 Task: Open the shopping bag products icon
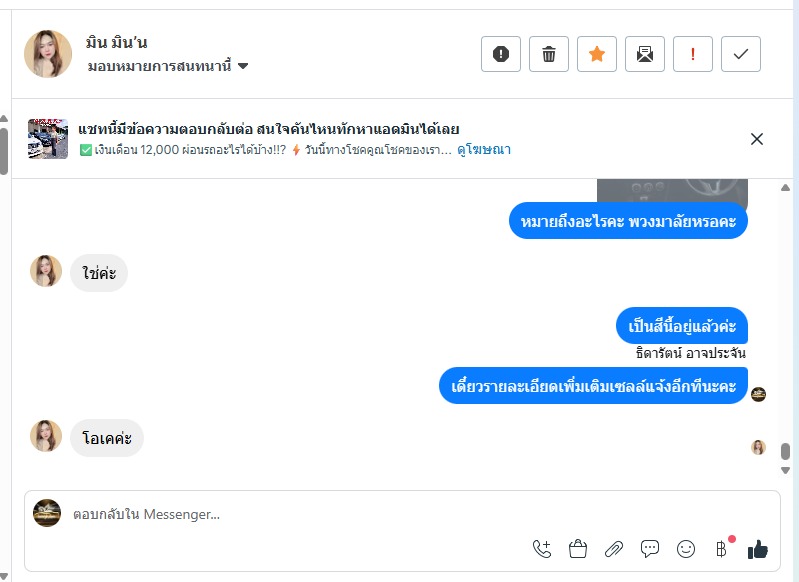[x=577, y=548]
